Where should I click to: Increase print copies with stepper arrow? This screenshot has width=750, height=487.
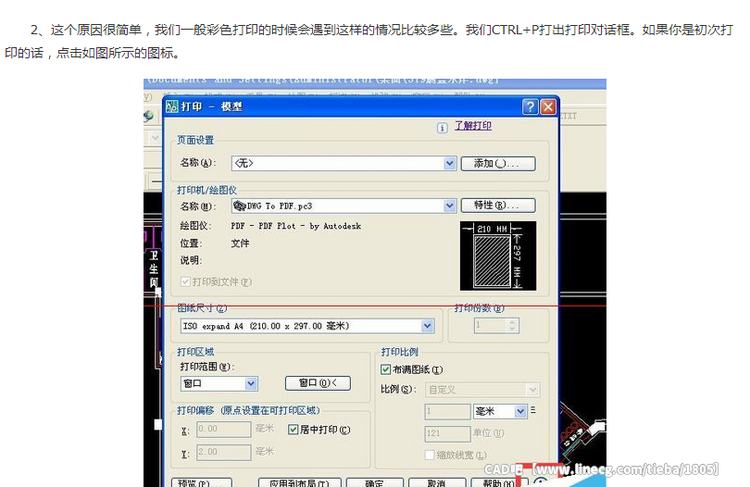[512, 322]
